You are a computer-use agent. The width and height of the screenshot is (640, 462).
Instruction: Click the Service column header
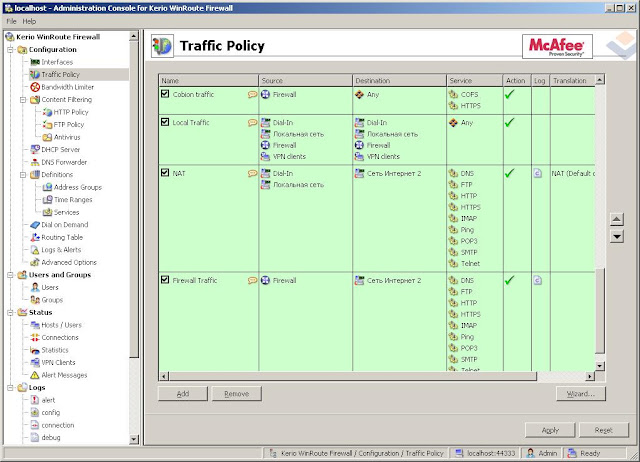click(x=475, y=80)
